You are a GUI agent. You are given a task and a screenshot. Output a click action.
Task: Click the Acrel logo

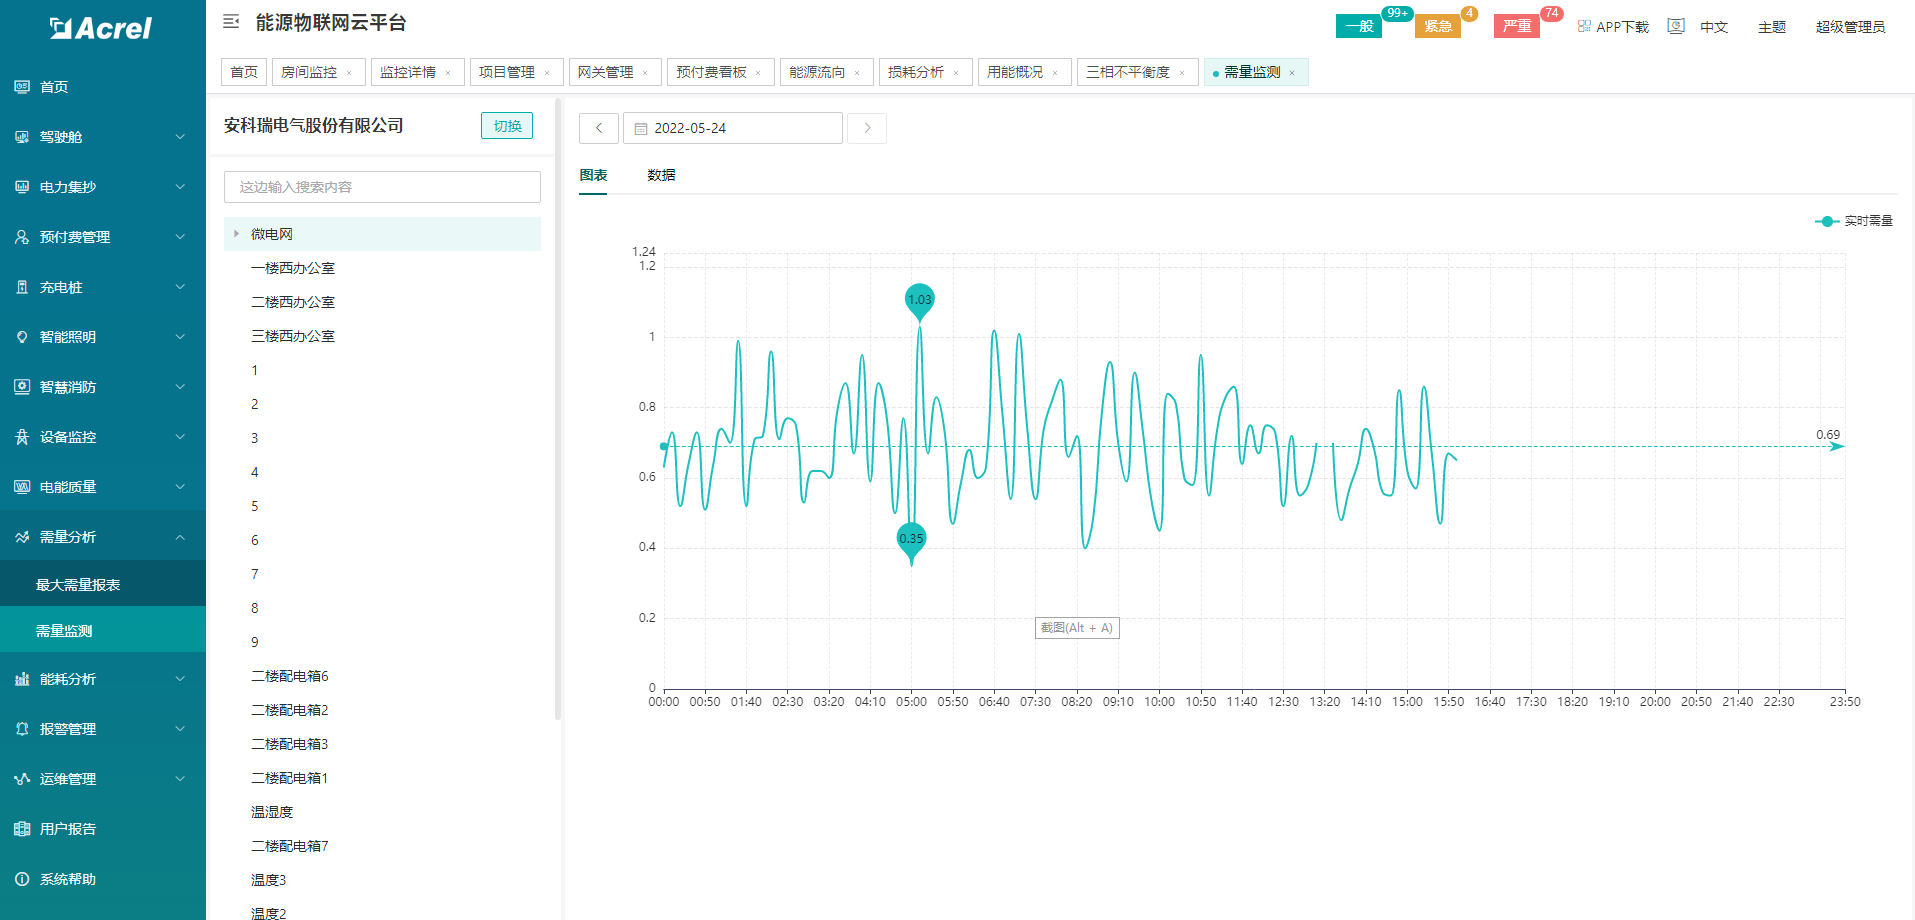[x=101, y=28]
